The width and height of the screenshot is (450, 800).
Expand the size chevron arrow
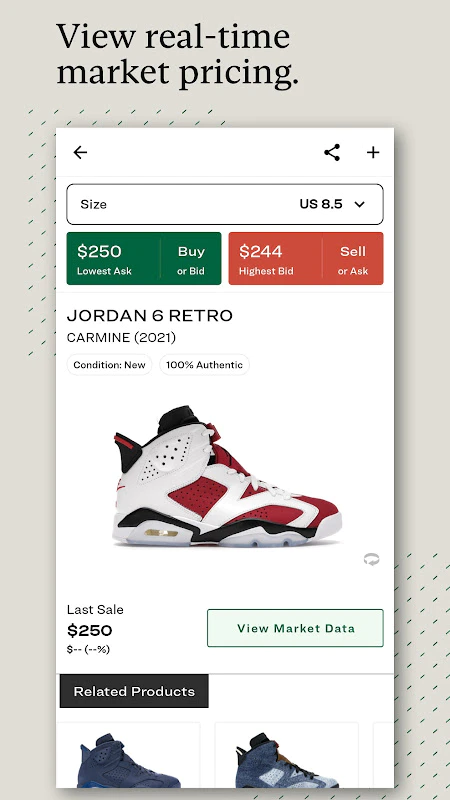[x=360, y=205]
